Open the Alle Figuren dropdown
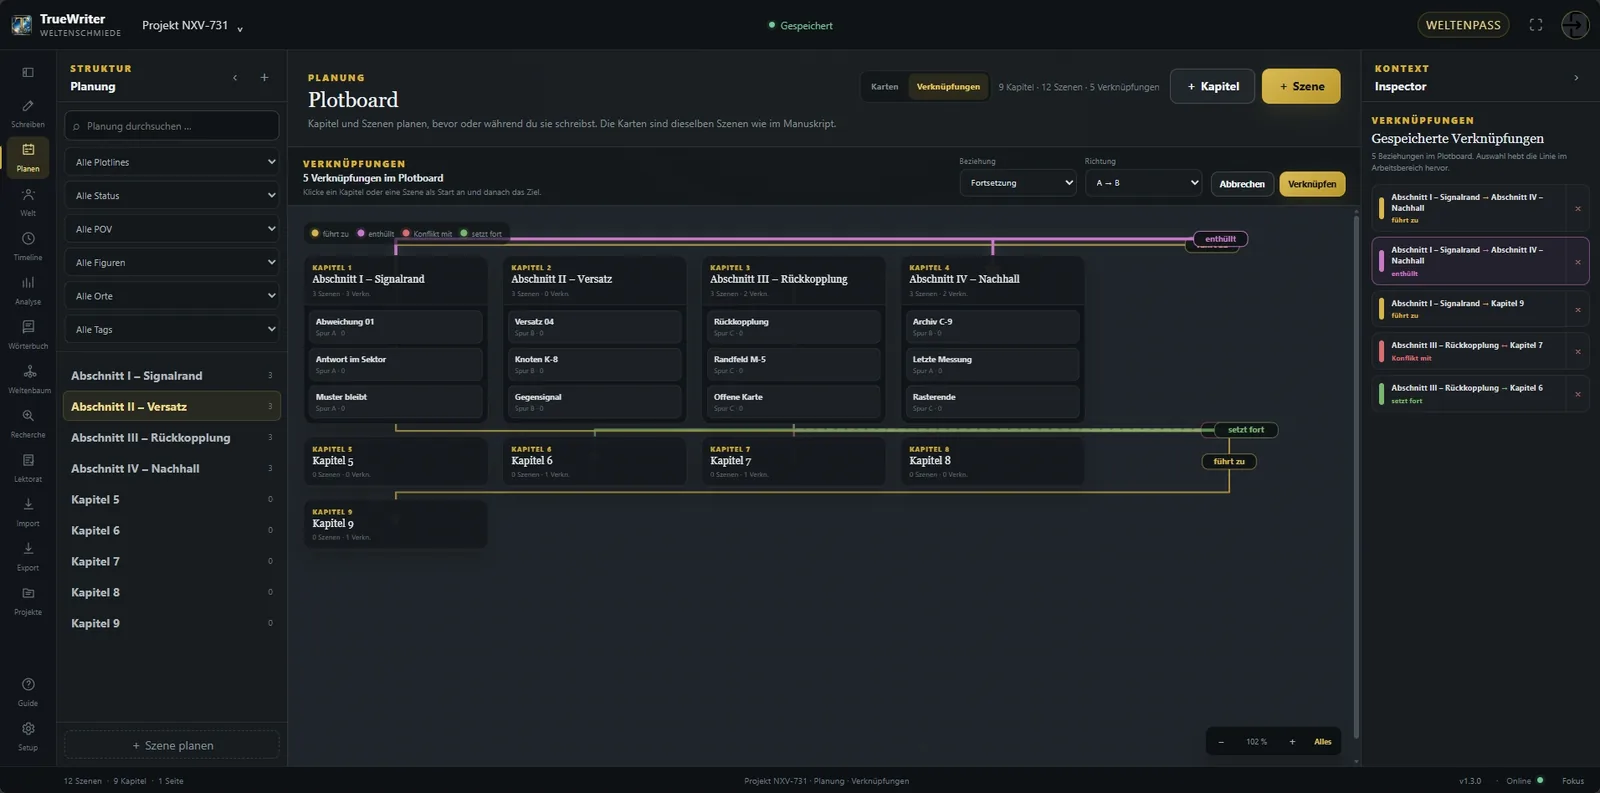Viewport: 1600px width, 793px height. click(172, 262)
